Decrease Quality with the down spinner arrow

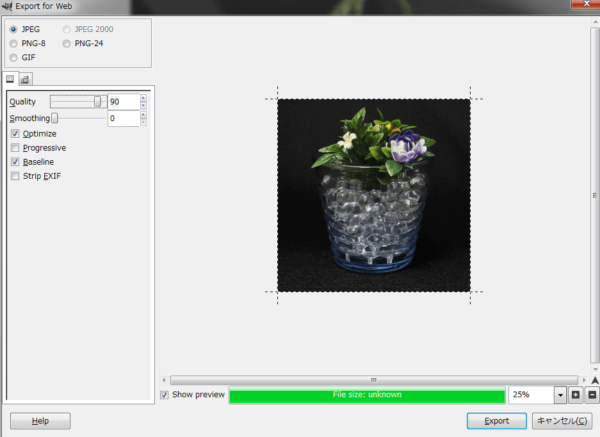pos(143,106)
